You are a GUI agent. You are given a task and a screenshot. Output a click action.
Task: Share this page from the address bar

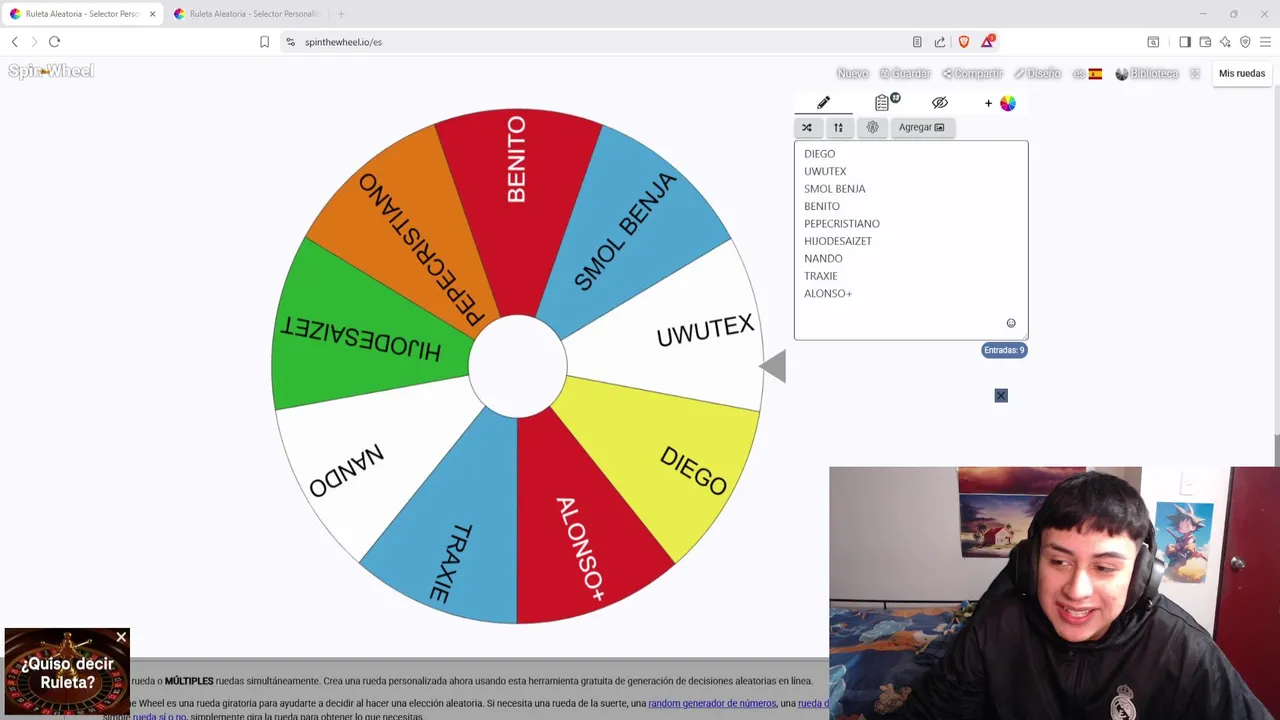pyautogui.click(x=940, y=42)
